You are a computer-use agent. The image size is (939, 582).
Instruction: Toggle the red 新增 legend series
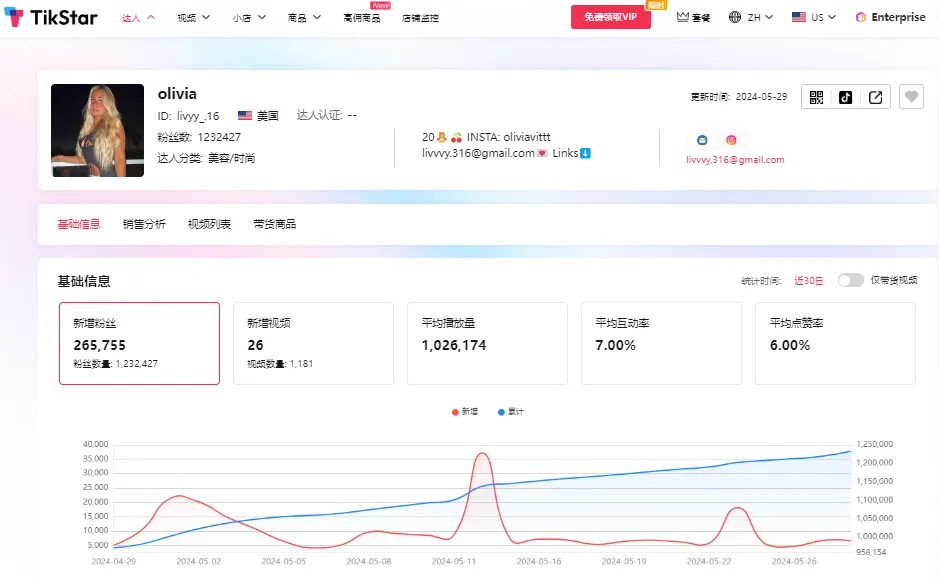click(465, 411)
